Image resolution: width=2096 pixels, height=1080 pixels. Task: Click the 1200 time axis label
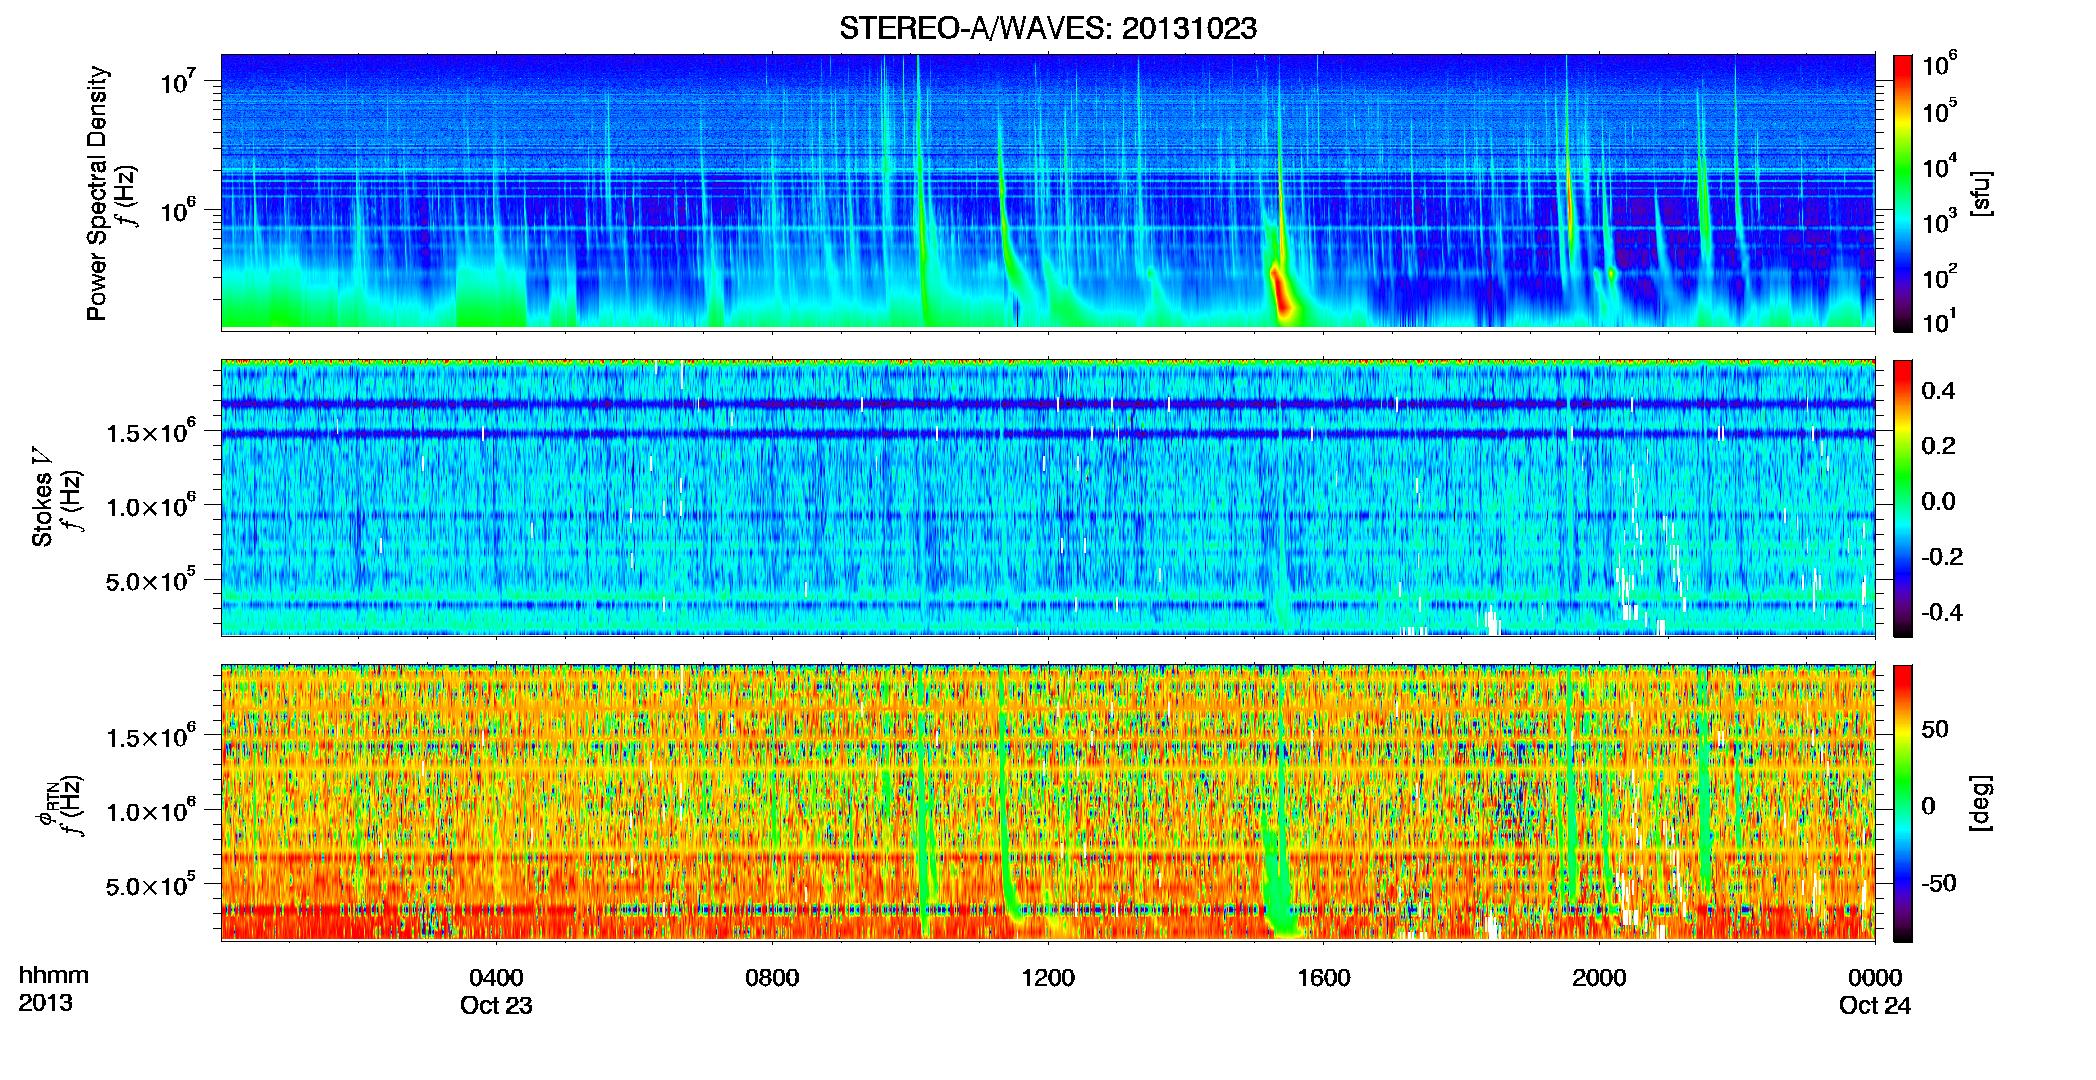click(1048, 977)
